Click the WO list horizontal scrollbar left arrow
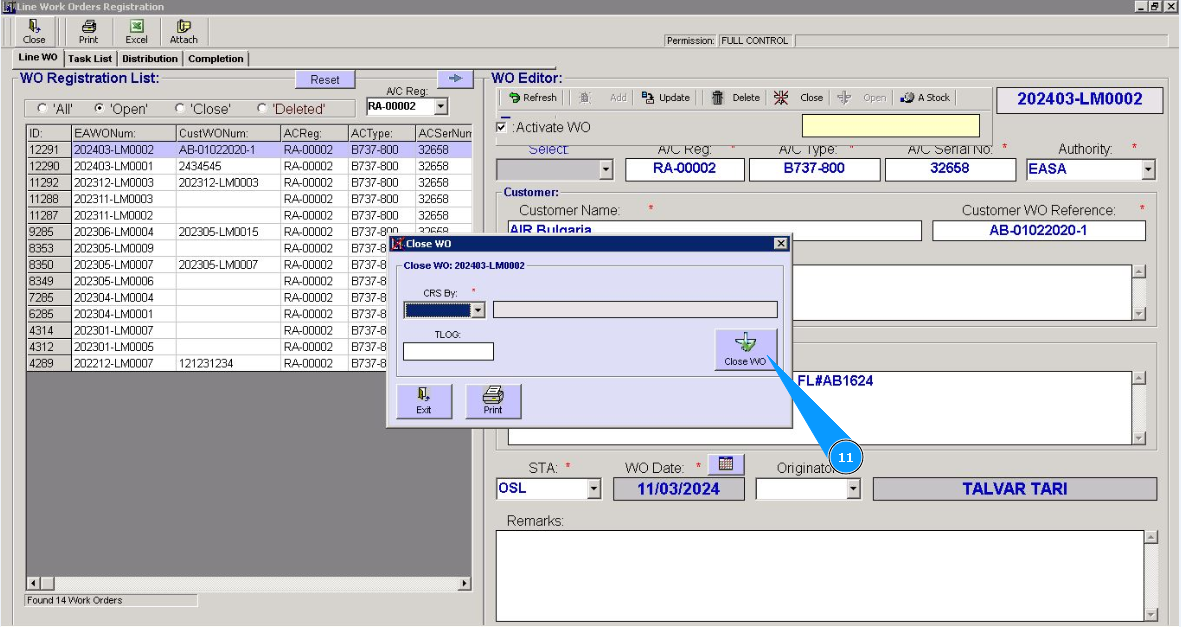The width and height of the screenshot is (1181, 629). coord(33,584)
